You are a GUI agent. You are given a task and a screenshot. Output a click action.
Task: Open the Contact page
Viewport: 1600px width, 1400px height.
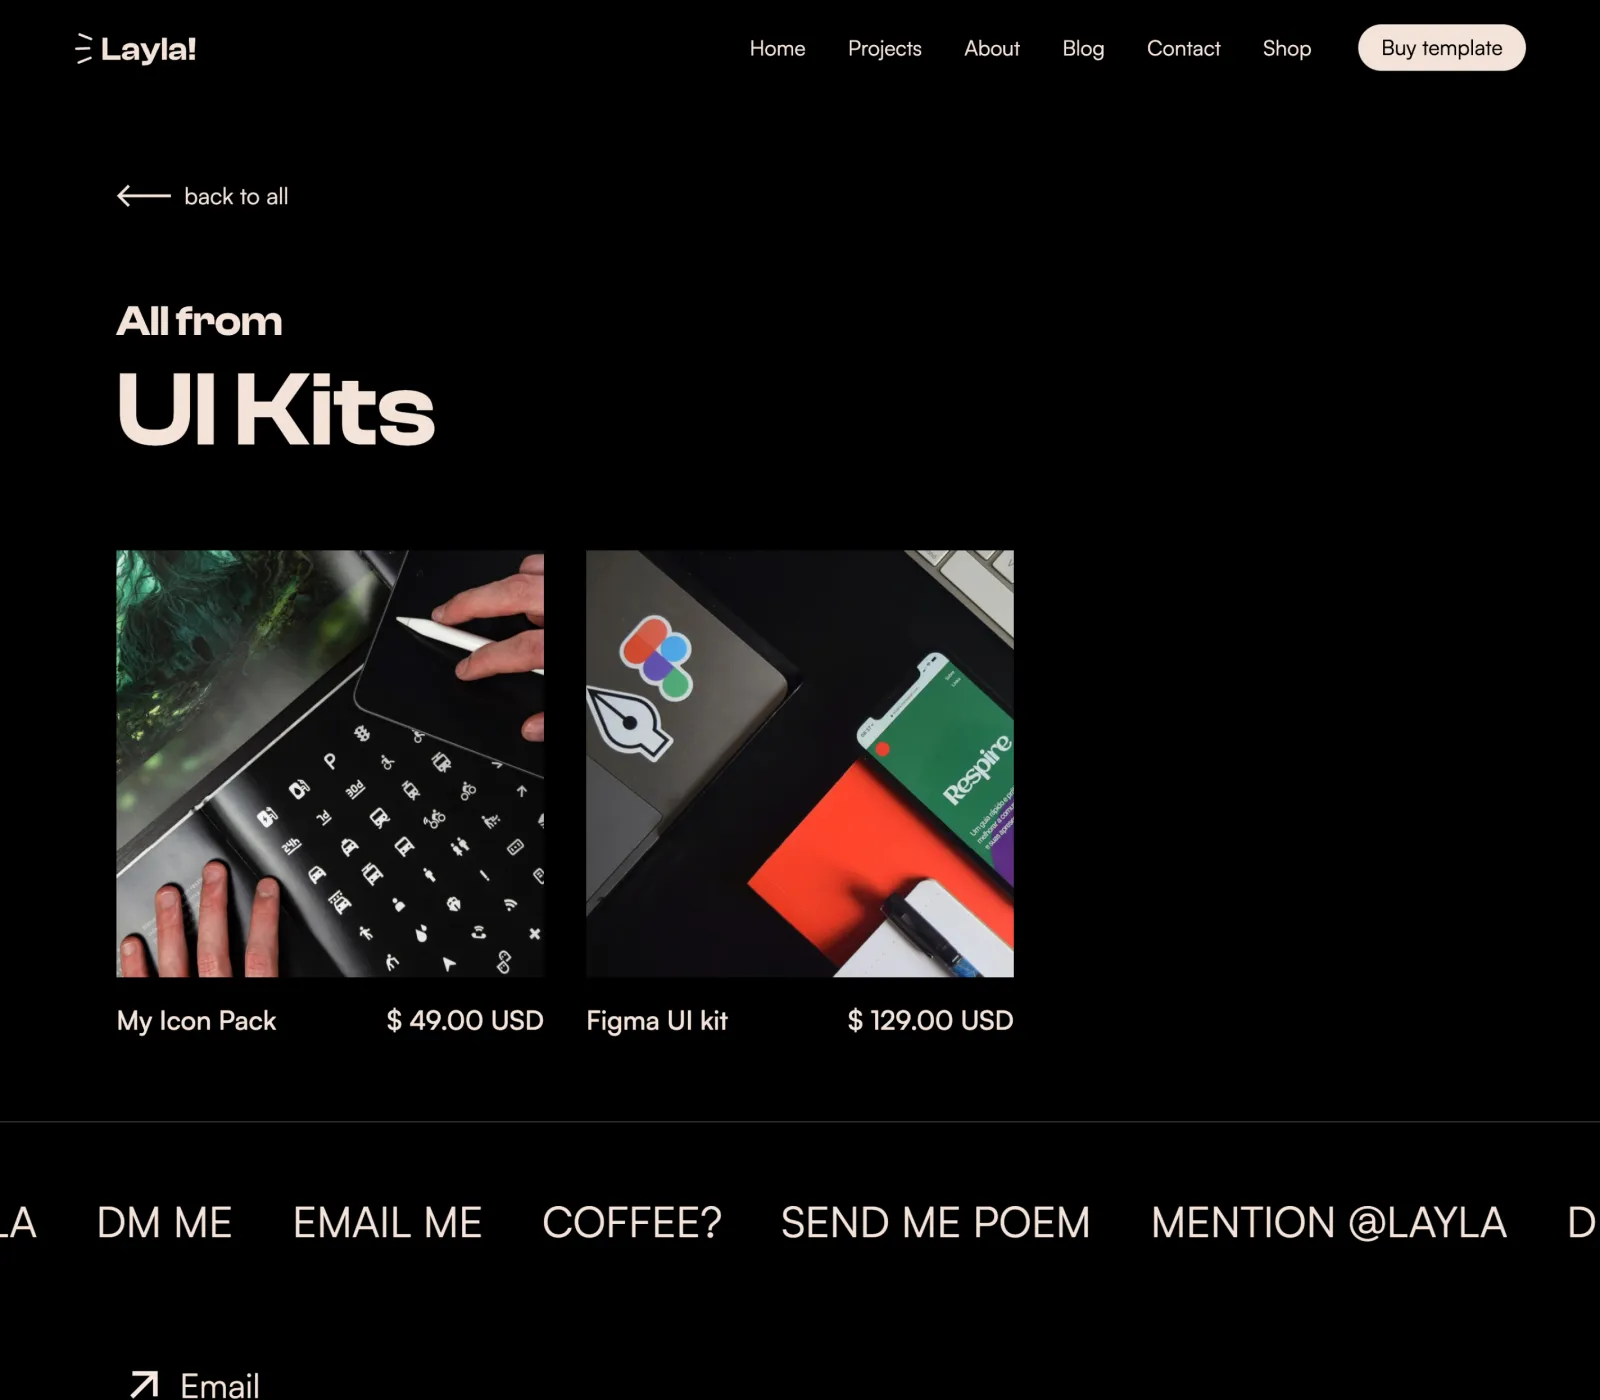[1183, 48]
